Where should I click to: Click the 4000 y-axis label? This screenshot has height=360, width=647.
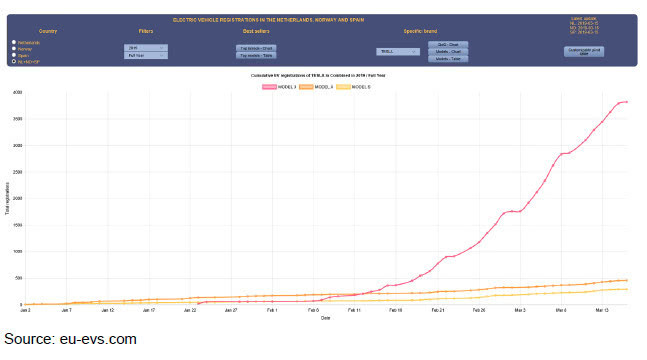pos(18,92)
